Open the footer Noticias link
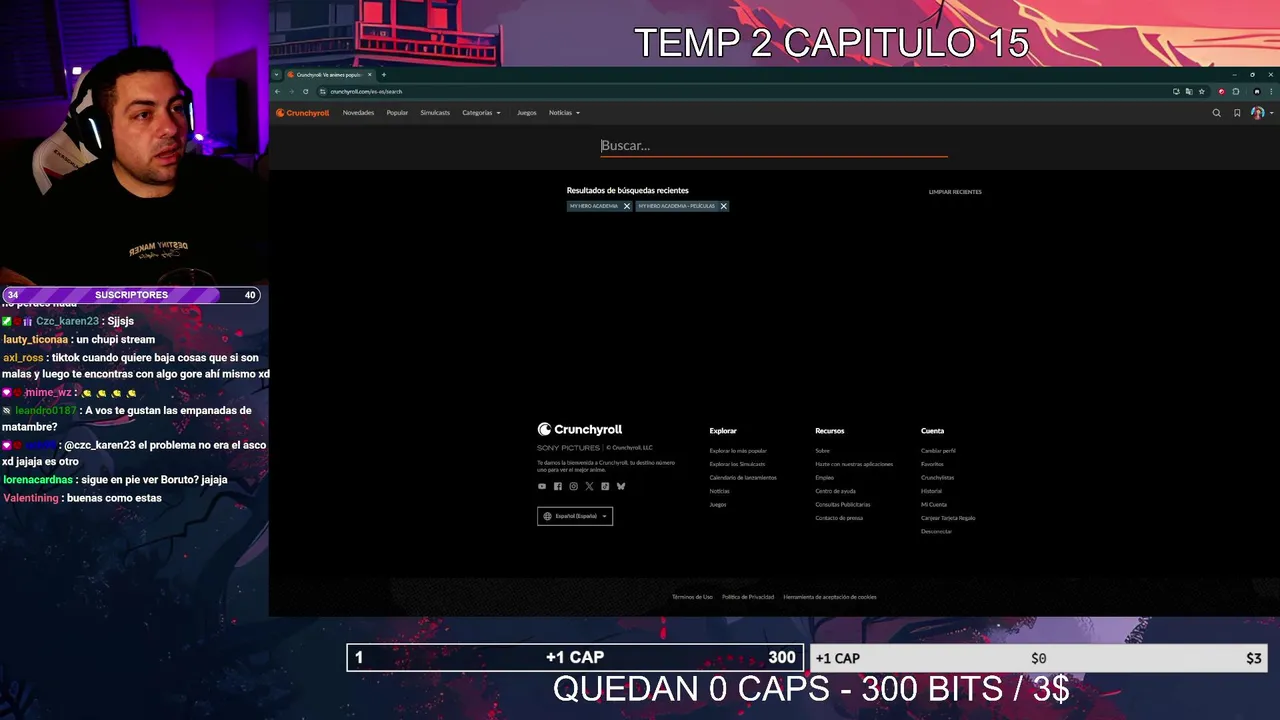The image size is (1280, 720). click(719, 491)
